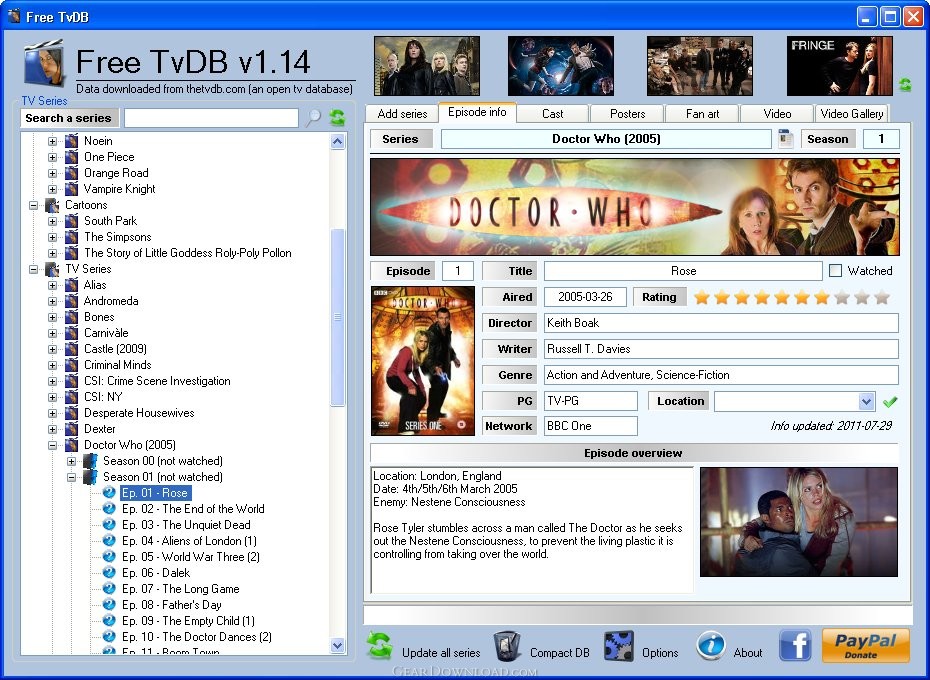Click the Compact DB trash icon
The image size is (930, 680).
click(x=507, y=646)
